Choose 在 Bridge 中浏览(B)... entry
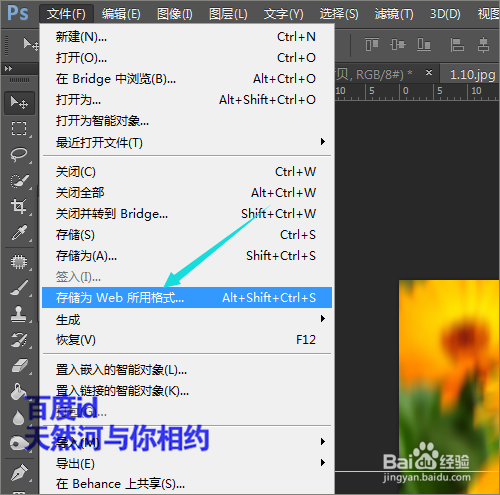The image size is (500, 495). coord(187,79)
